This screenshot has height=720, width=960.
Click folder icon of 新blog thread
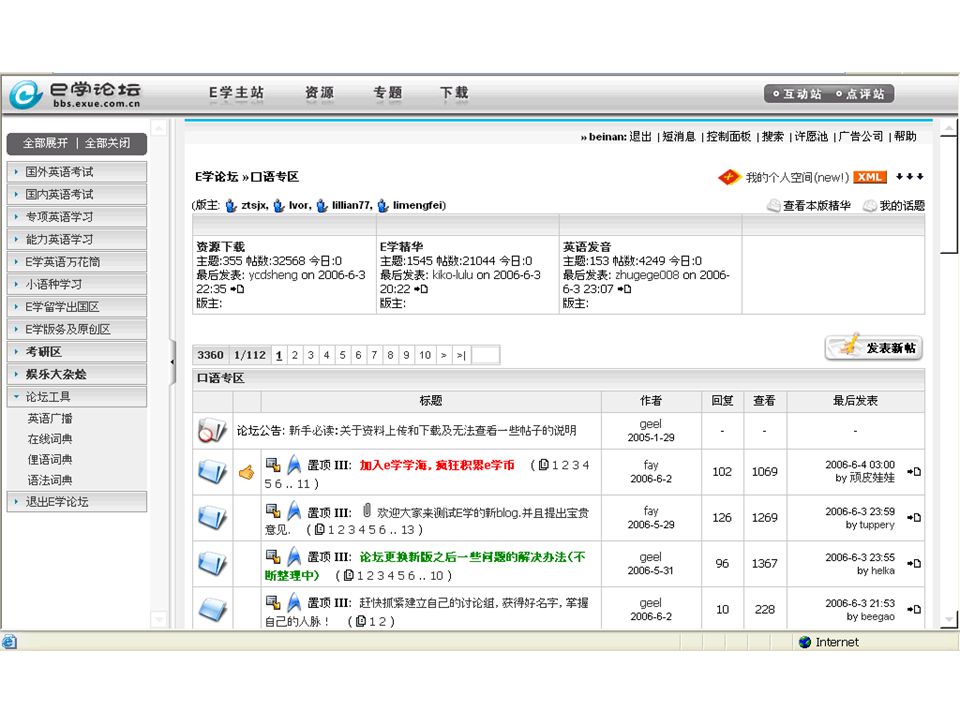(212, 517)
